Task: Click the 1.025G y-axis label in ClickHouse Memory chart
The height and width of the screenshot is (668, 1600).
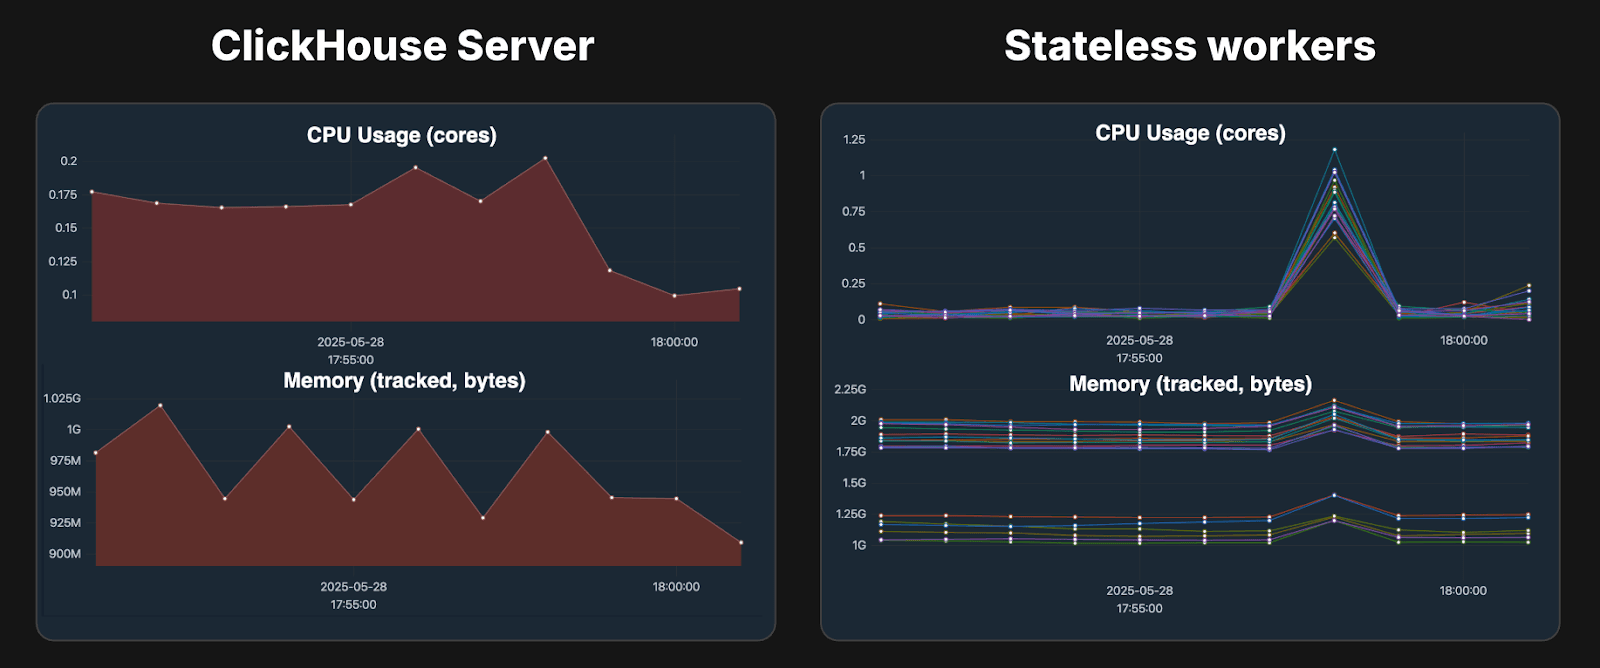Action: (62, 398)
